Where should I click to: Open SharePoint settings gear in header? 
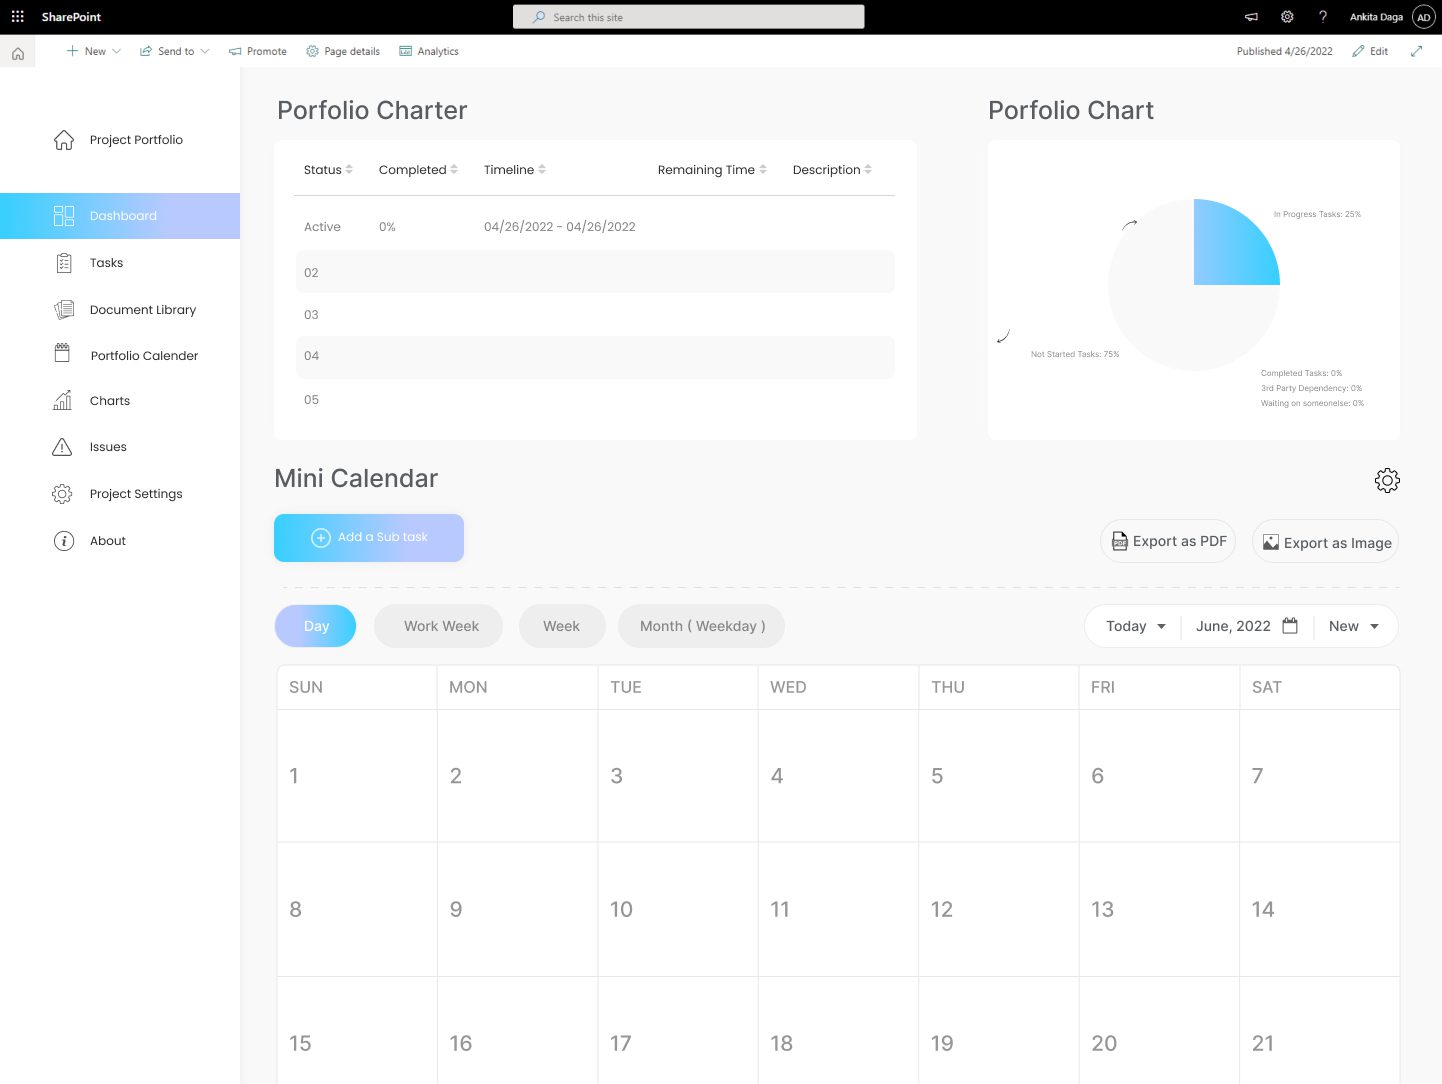[1287, 17]
